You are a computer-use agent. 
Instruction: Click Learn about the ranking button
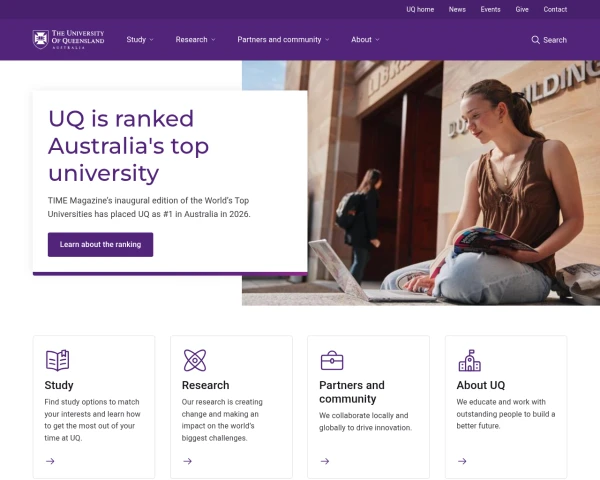pos(100,245)
